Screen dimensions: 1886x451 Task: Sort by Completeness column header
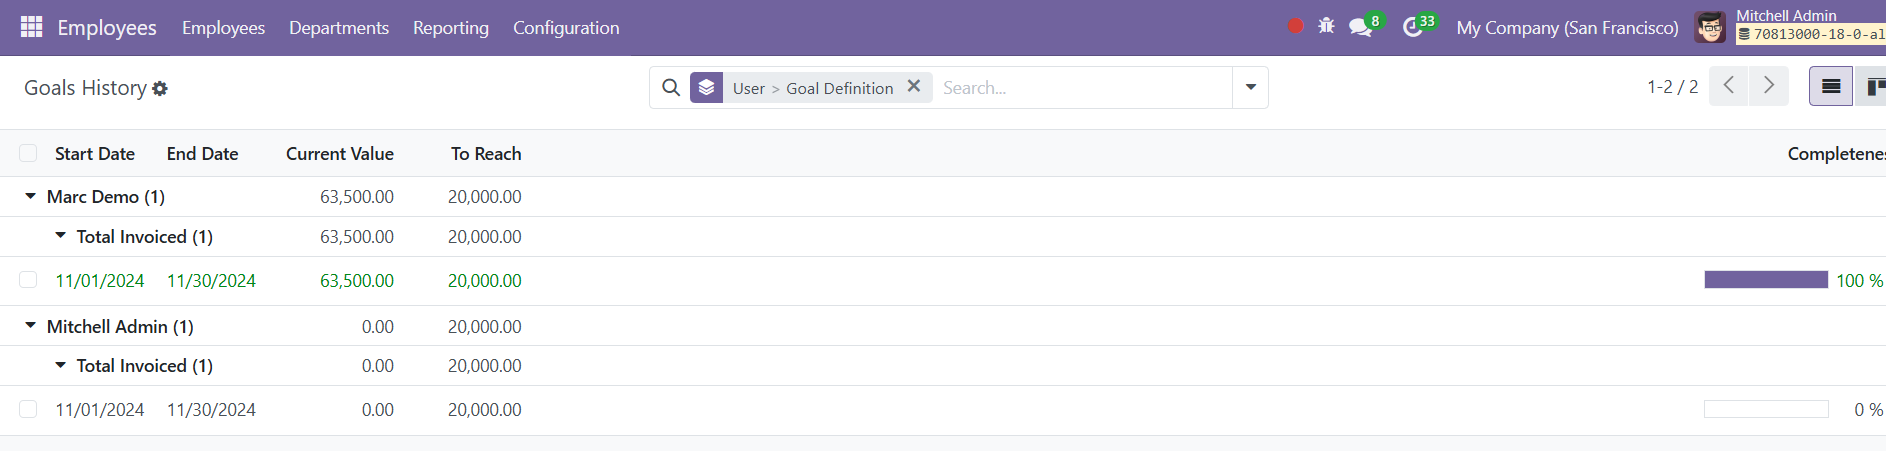(x=1836, y=154)
